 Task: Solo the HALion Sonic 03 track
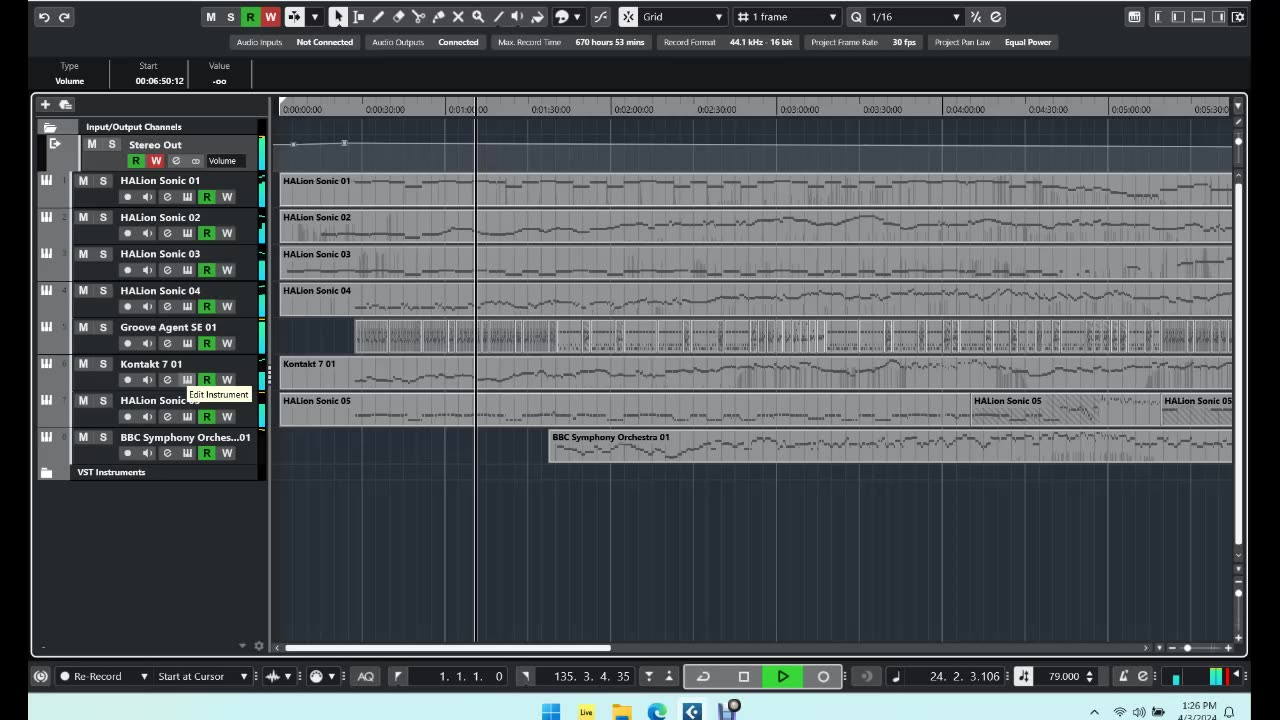coord(102,254)
